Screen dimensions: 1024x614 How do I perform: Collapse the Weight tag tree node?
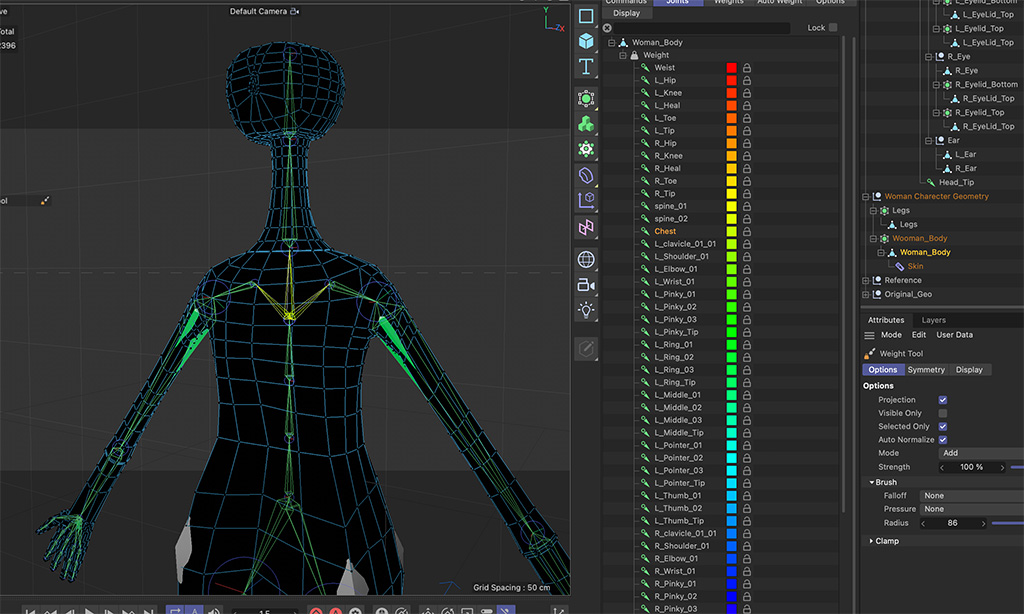pyautogui.click(x=623, y=56)
